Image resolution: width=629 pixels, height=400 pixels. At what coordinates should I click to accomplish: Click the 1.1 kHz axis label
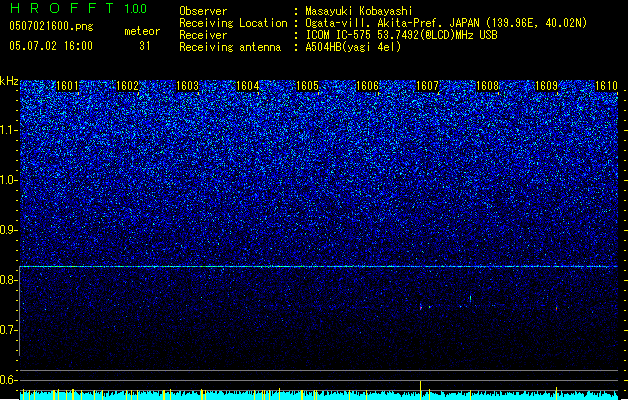8,130
